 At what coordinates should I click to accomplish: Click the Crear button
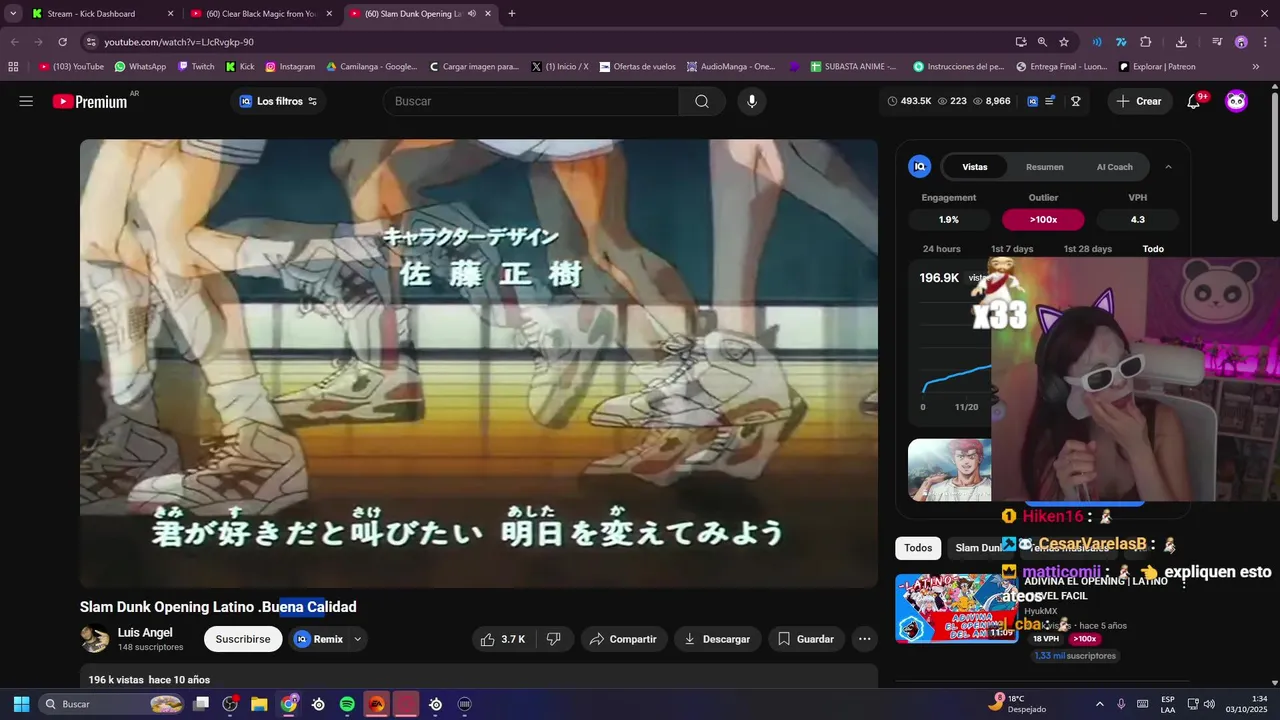tap(1139, 101)
